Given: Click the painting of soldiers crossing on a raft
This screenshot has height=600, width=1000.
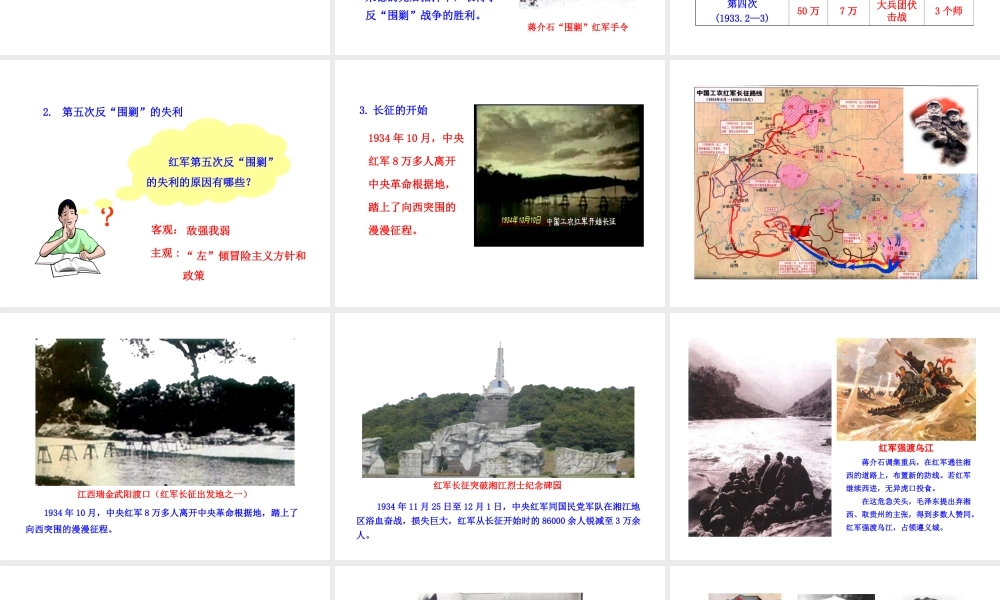Looking at the screenshot, I should click(906, 389).
